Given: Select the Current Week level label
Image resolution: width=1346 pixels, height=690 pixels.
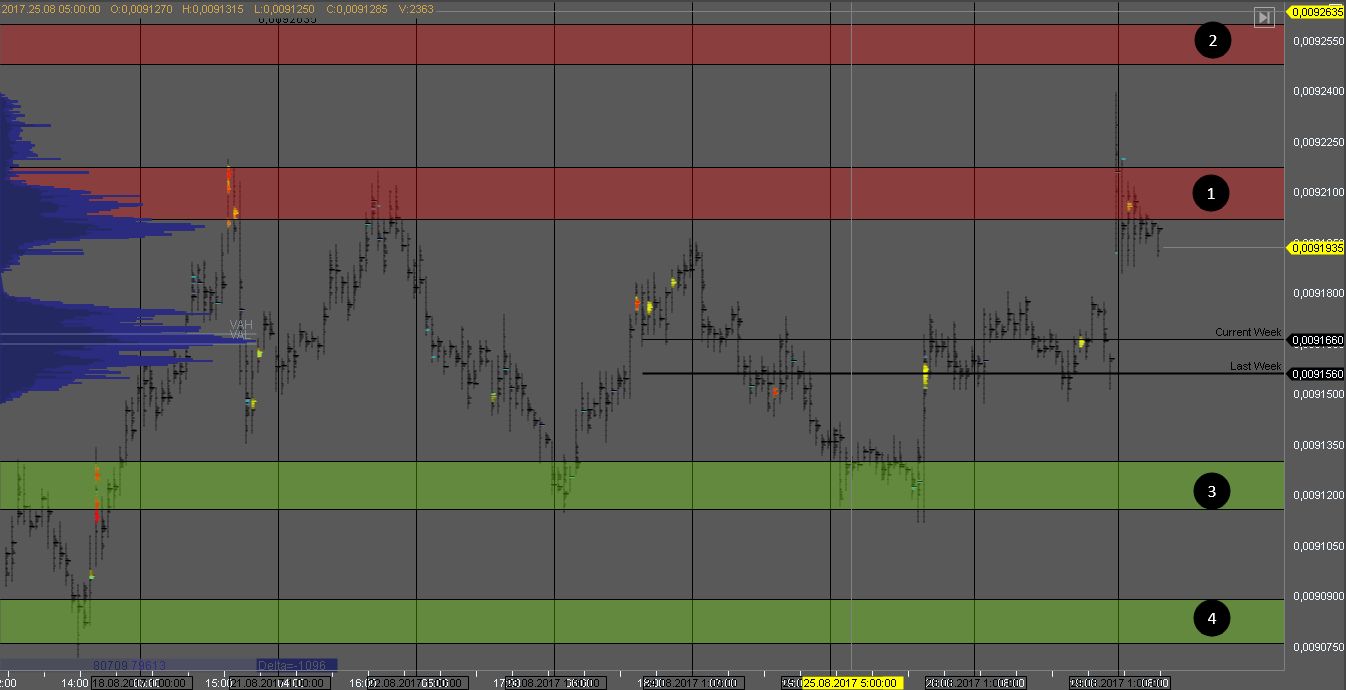Looking at the screenshot, I should pos(1247,332).
